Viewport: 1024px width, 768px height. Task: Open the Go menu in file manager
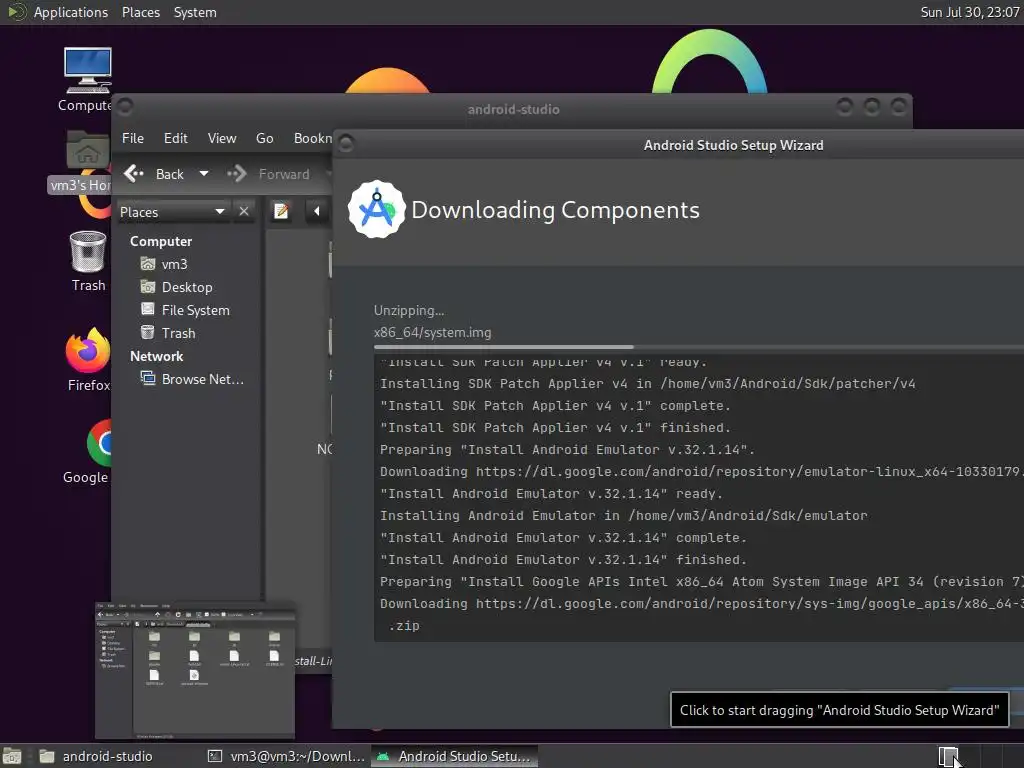[x=264, y=138]
